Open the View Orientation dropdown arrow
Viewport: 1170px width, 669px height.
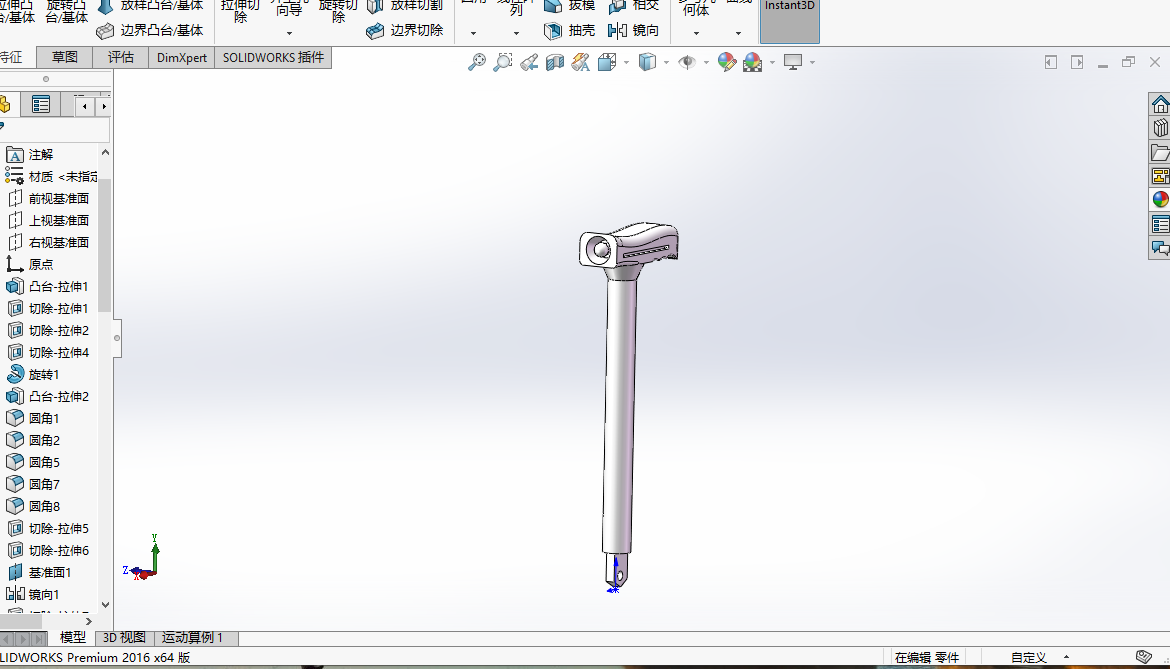(x=627, y=62)
